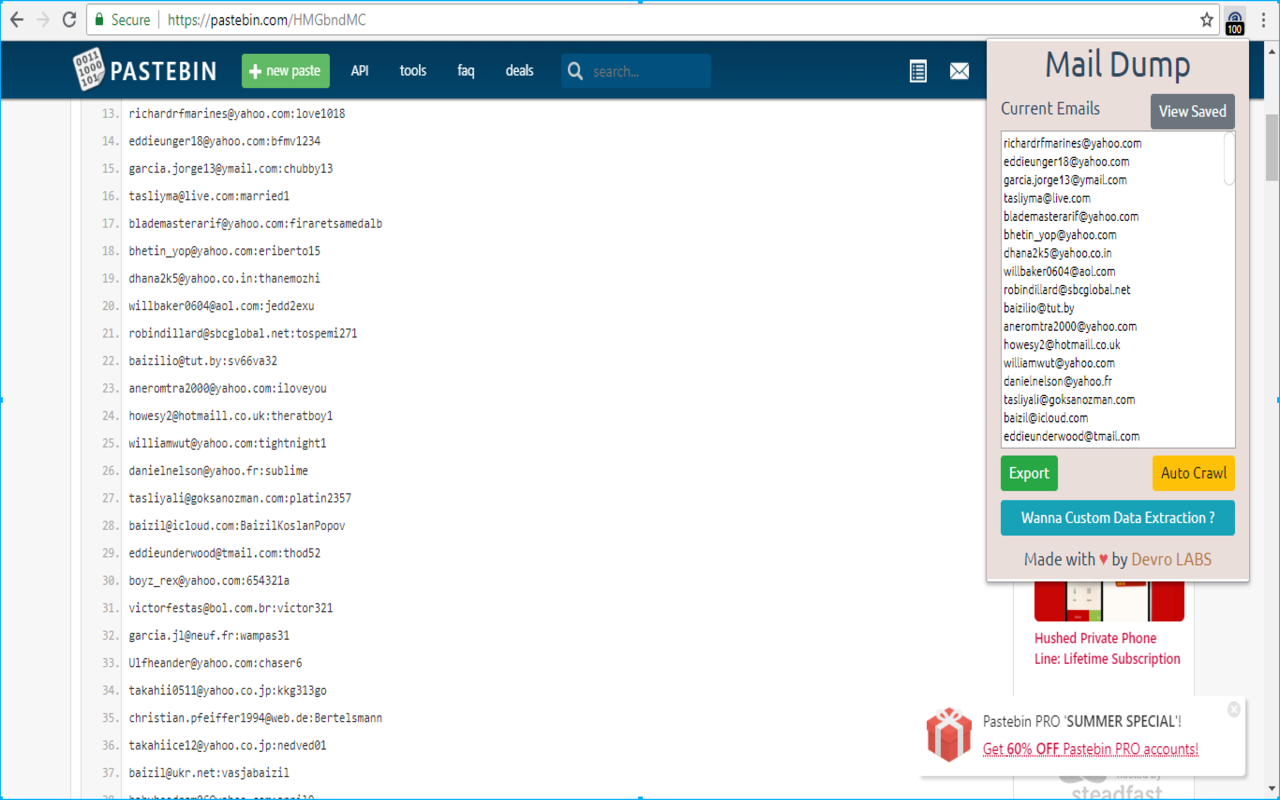The height and width of the screenshot is (800, 1280).
Task: Select robindillard@sbcglobal.net in Mail Dump list
Action: [x=1067, y=290]
